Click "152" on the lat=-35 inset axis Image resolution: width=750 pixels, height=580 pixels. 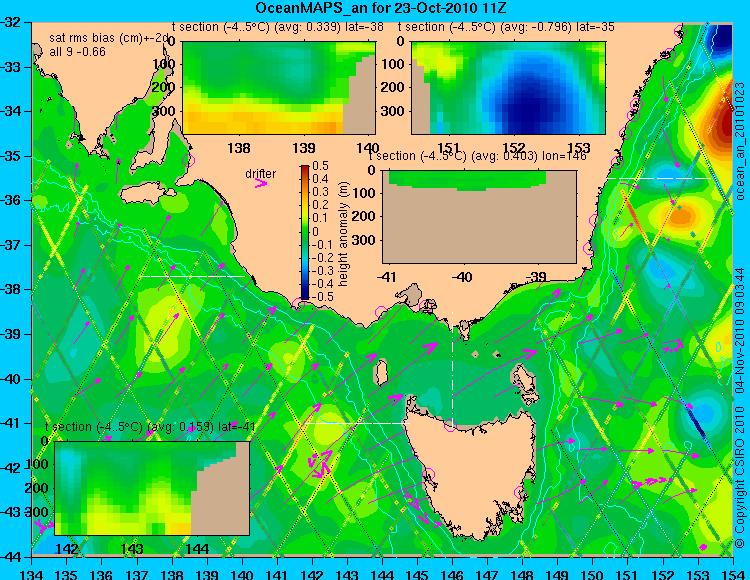[x=514, y=147]
